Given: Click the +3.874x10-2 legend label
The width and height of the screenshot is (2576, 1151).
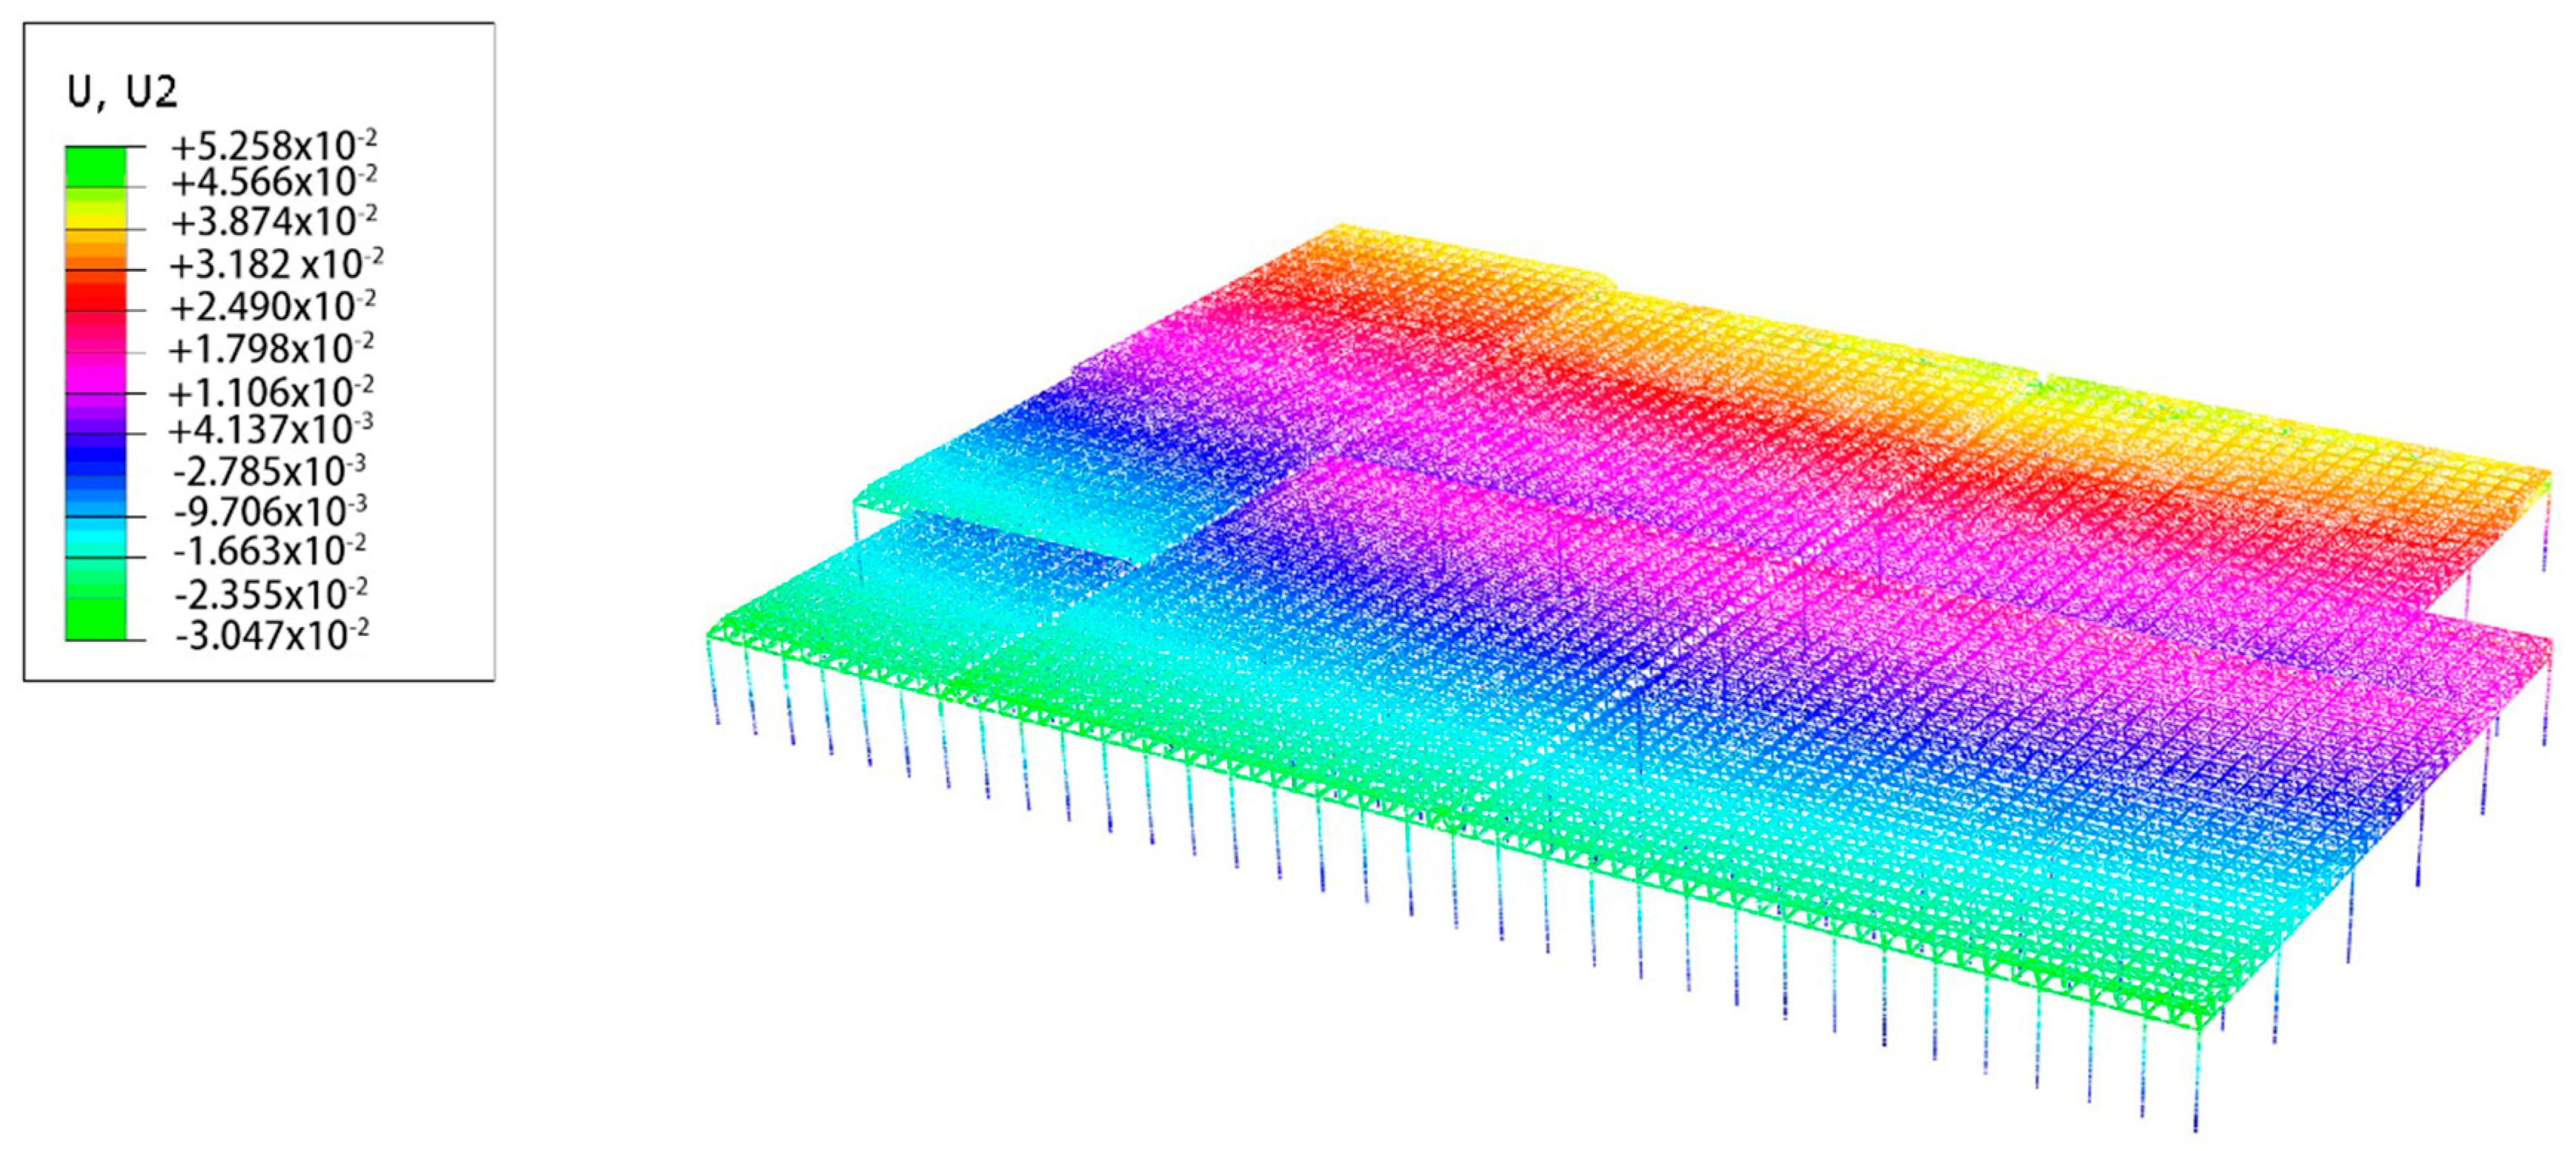Looking at the screenshot, I should point(274,221).
